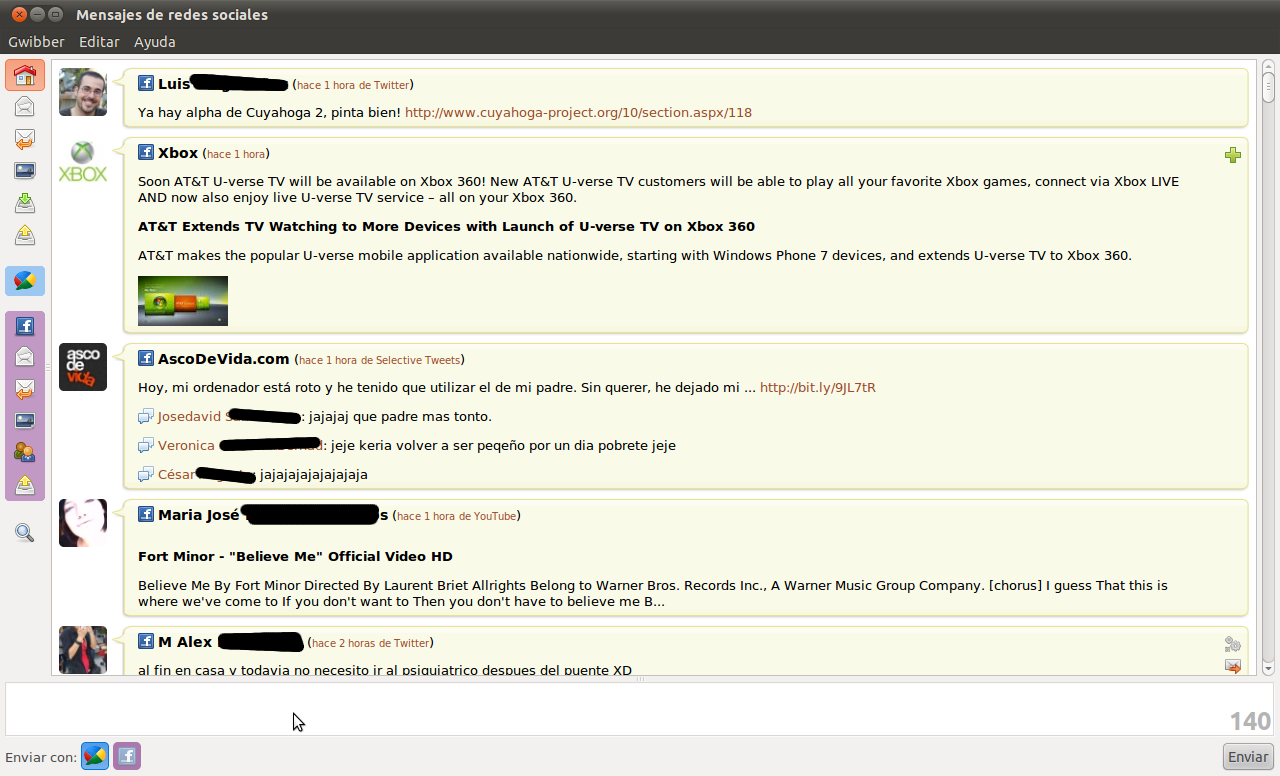Image resolution: width=1280 pixels, height=776 pixels.
Task: Click Facebook icon beside Xbox name
Action: tap(146, 153)
